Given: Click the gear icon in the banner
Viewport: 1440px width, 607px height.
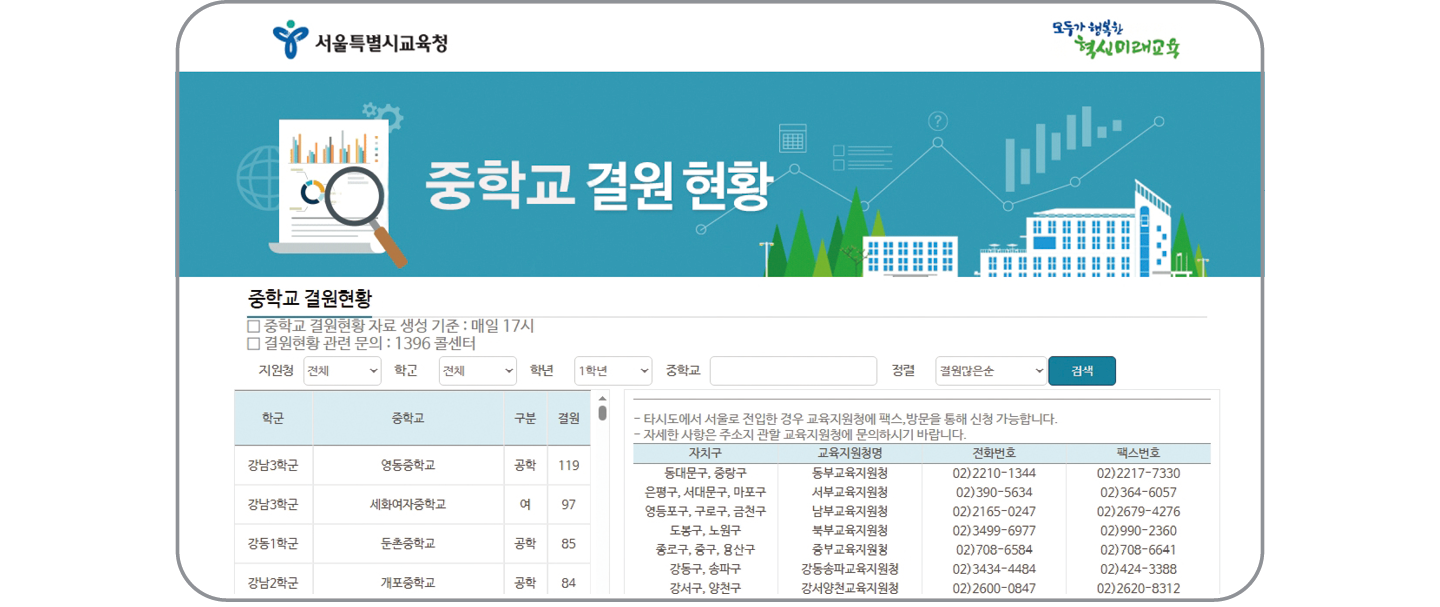Looking at the screenshot, I should [383, 116].
